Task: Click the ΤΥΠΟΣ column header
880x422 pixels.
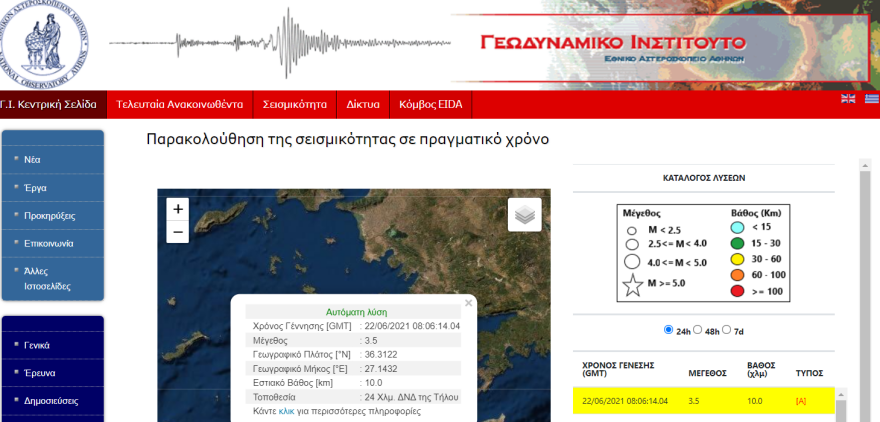Action: (809, 373)
